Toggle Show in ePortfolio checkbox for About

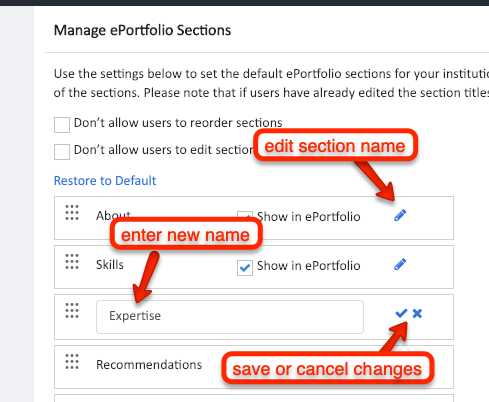pyautogui.click(x=245, y=215)
